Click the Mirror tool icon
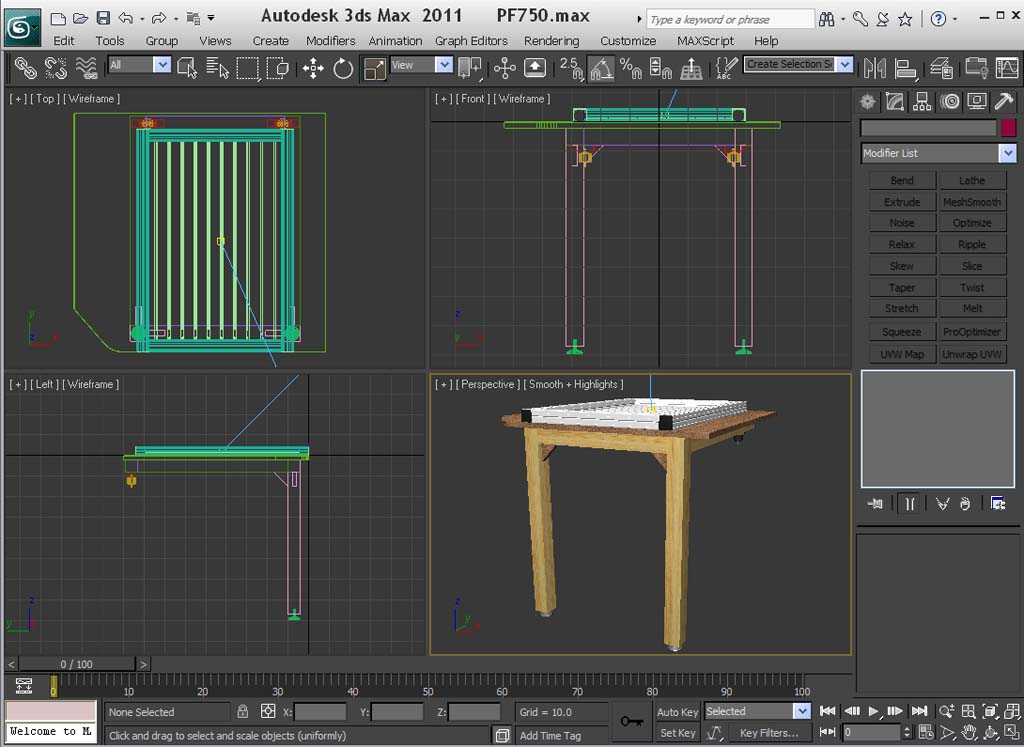The width and height of the screenshot is (1024, 747). [874, 67]
